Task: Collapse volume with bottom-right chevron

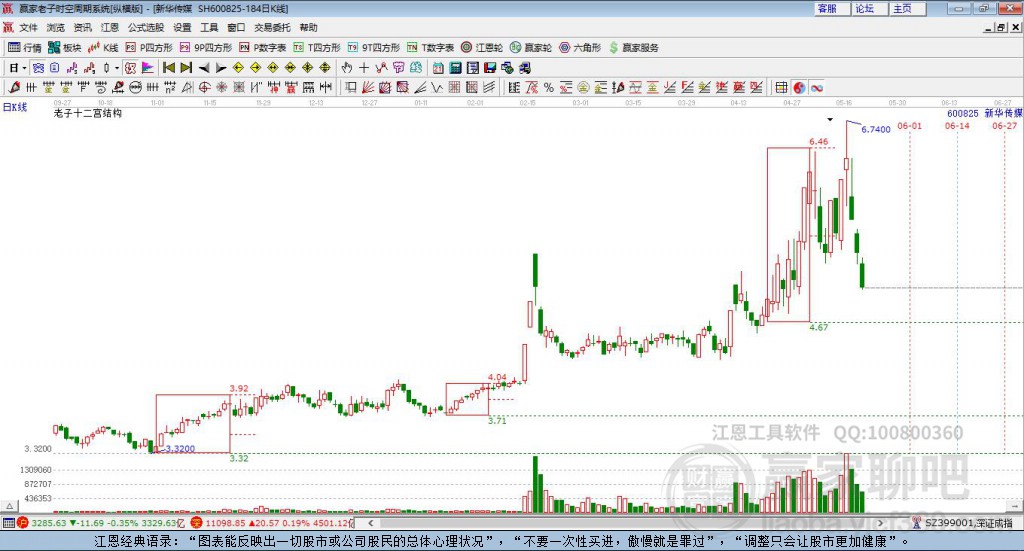Action: 1016,506
